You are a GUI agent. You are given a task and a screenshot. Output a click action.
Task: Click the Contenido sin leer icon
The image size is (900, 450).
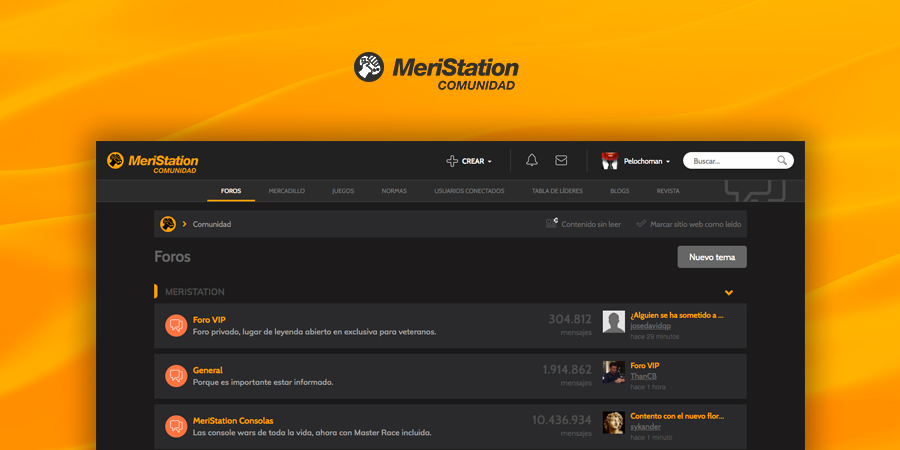552,223
